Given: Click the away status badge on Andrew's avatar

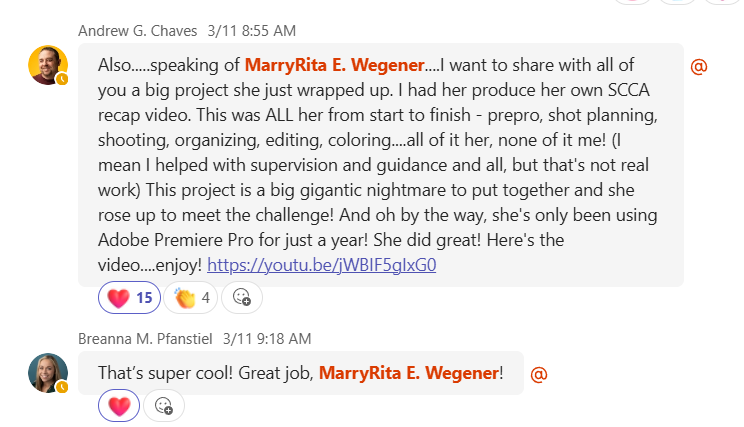Looking at the screenshot, I should coord(62,79).
